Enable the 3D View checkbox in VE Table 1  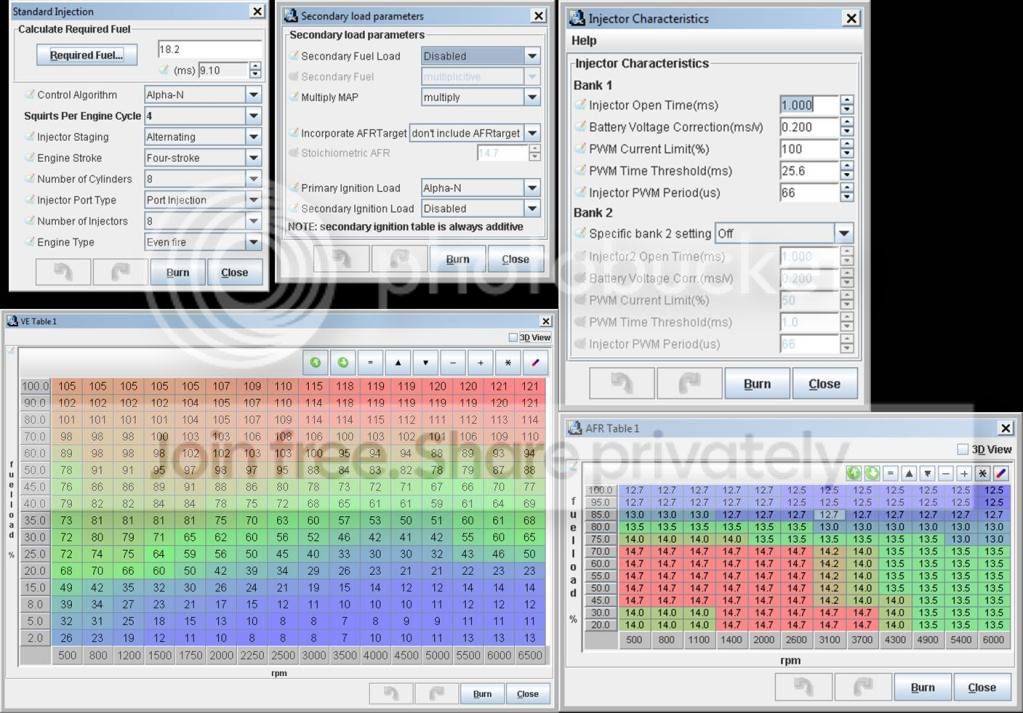513,337
